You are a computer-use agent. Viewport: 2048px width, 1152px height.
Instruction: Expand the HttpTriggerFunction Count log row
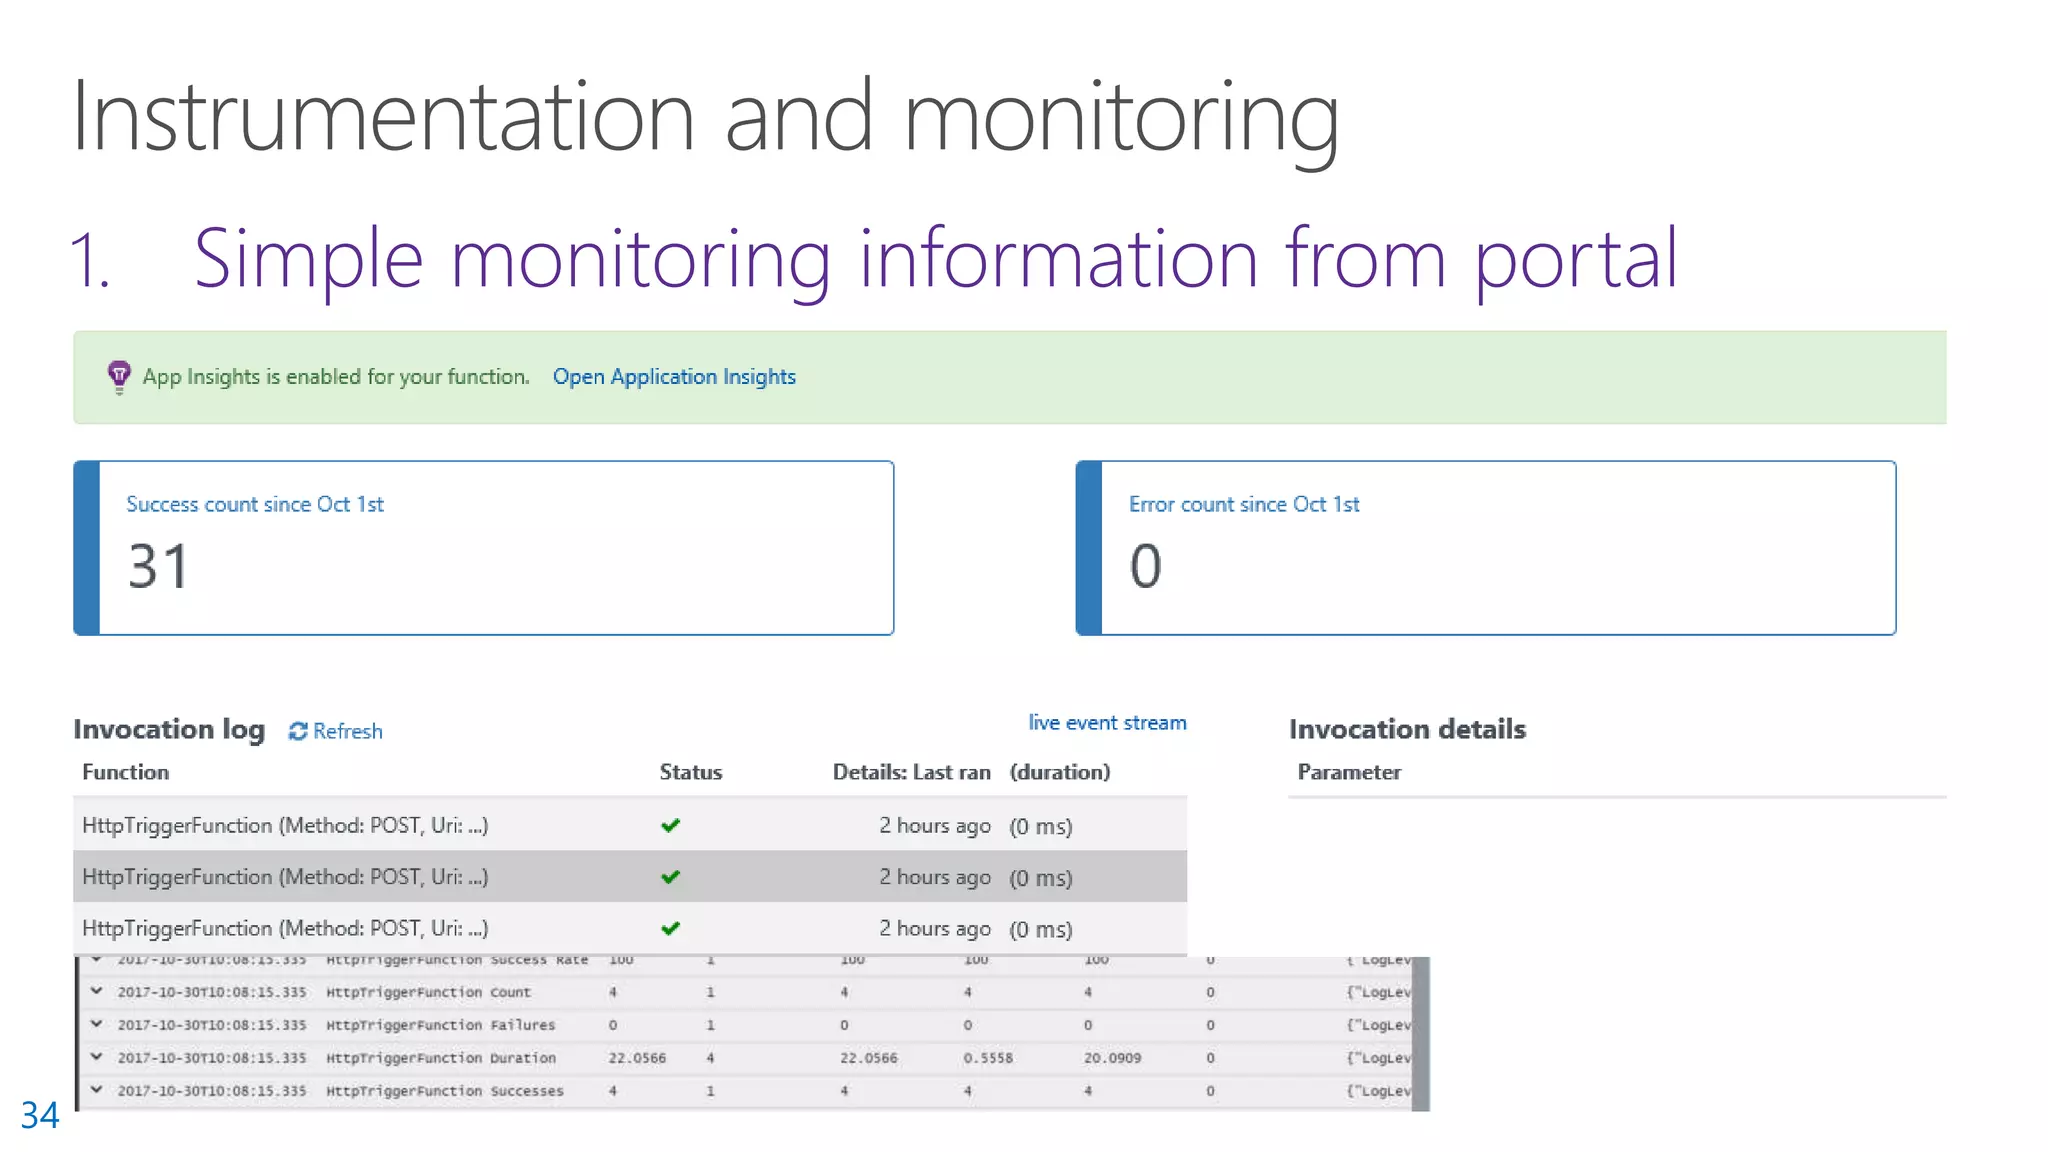pos(97,991)
